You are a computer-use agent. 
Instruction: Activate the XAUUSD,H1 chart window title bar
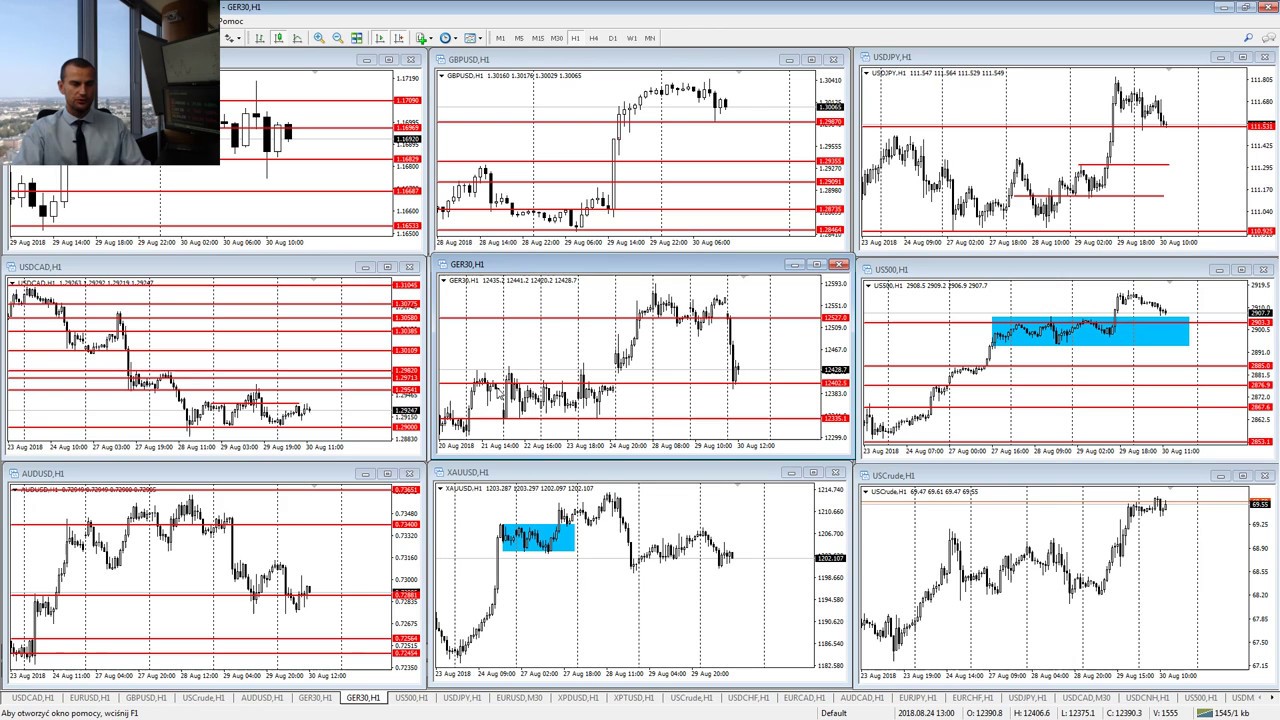point(640,472)
